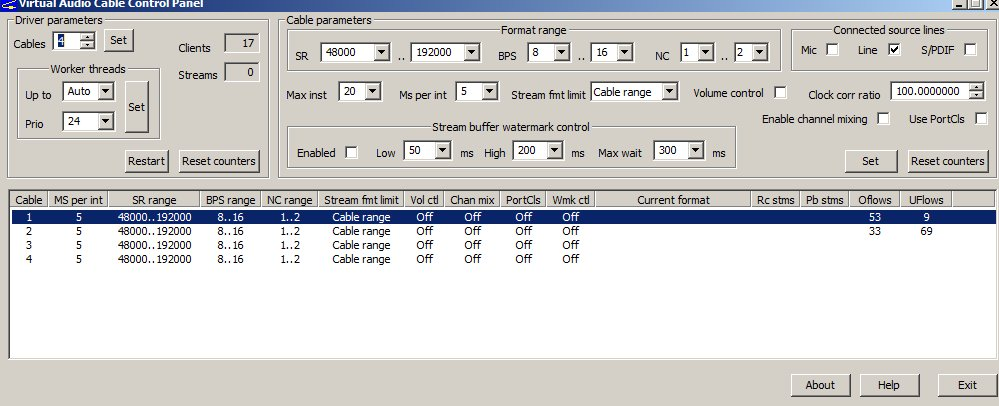999x406 pixels.
Task: Click the Exit button
Action: click(x=967, y=385)
